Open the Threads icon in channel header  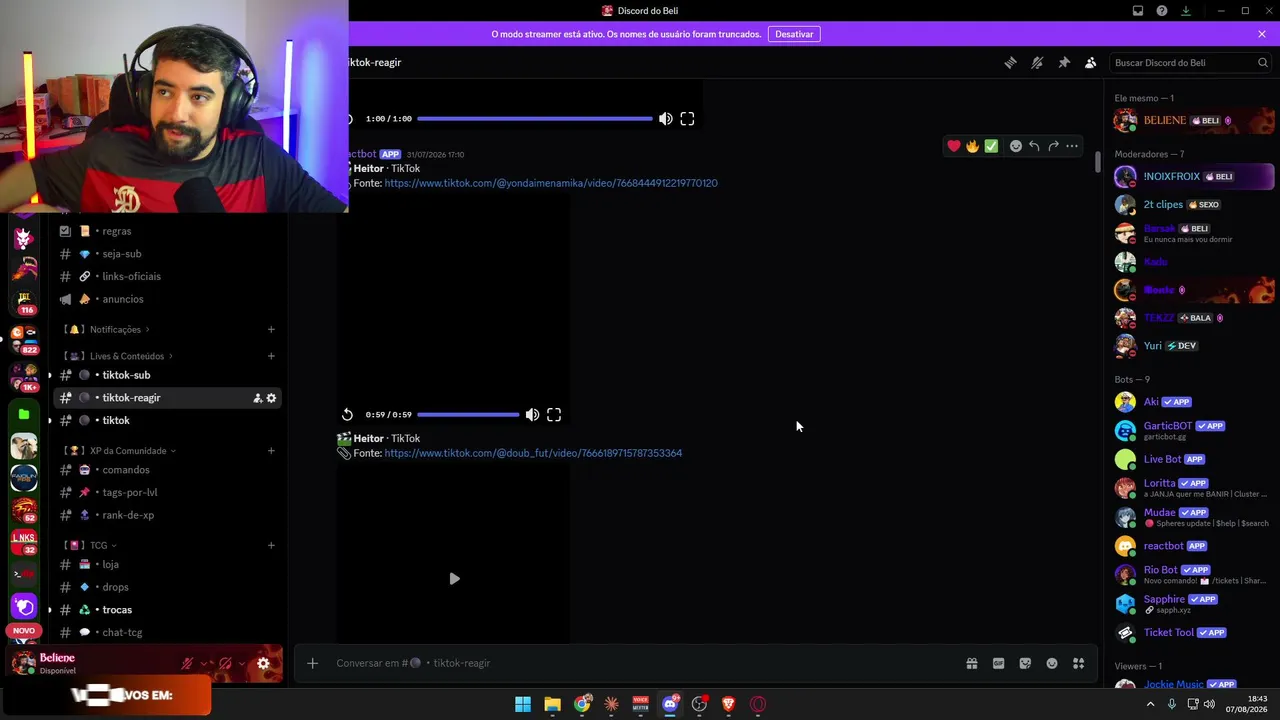[x=1010, y=62]
